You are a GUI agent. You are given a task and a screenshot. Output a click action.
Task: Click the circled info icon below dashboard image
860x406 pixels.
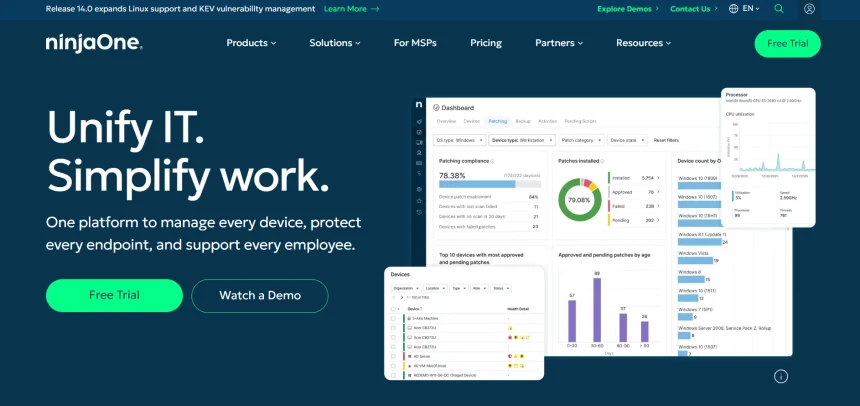(x=781, y=376)
